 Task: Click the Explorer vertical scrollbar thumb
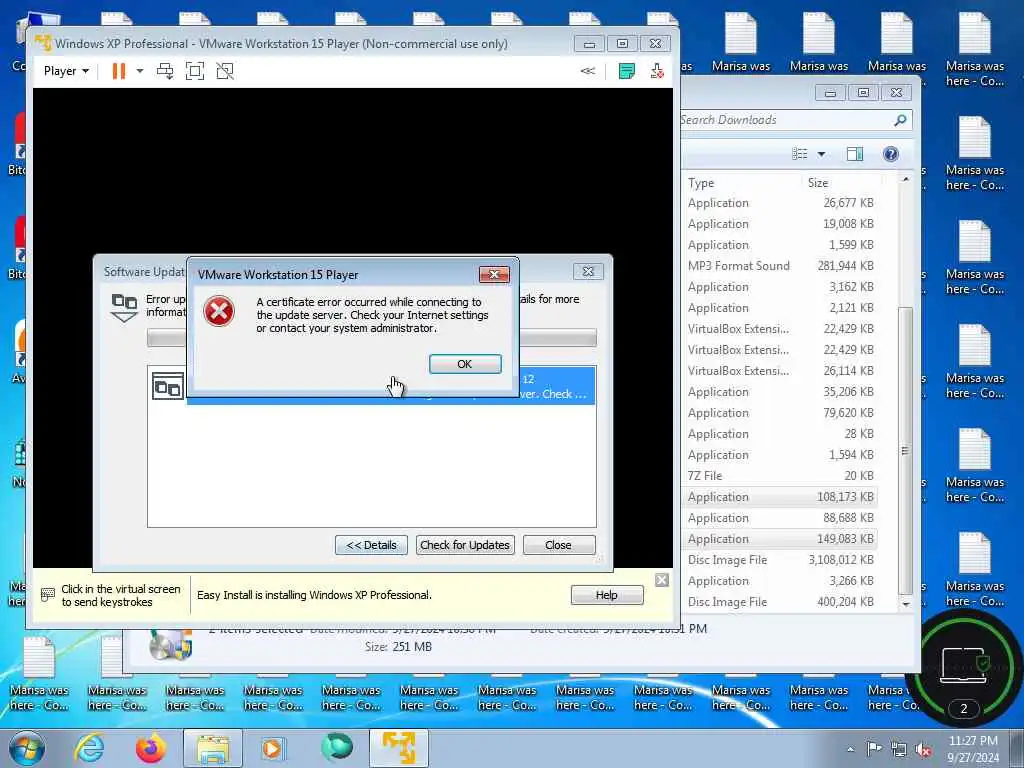[x=905, y=451]
